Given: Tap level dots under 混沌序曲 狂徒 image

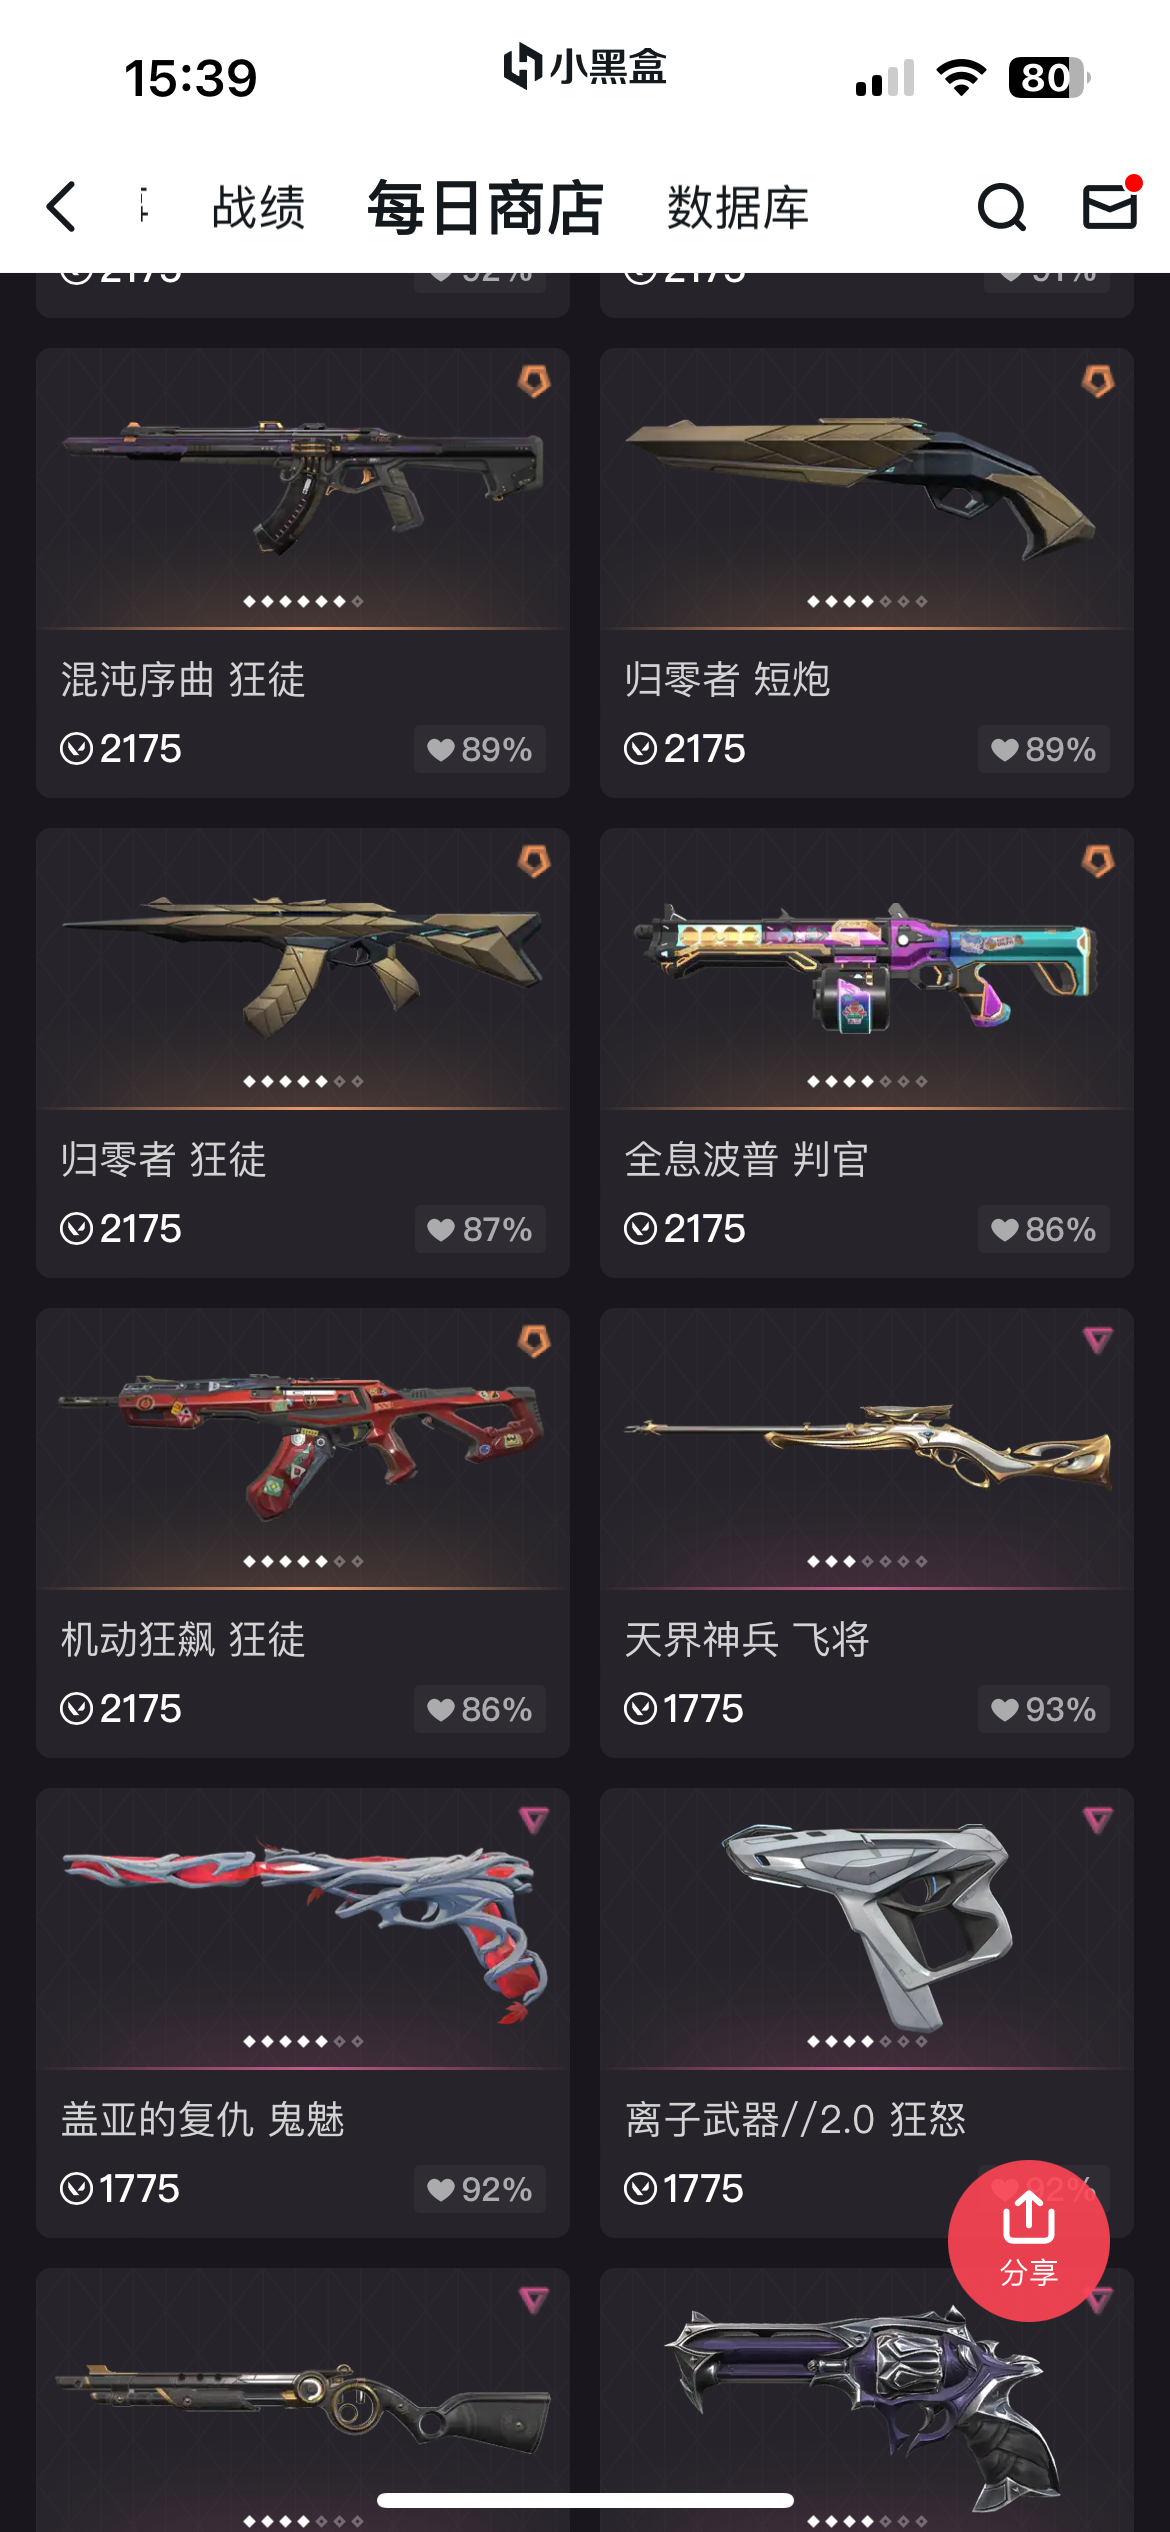Looking at the screenshot, I should pyautogui.click(x=303, y=601).
